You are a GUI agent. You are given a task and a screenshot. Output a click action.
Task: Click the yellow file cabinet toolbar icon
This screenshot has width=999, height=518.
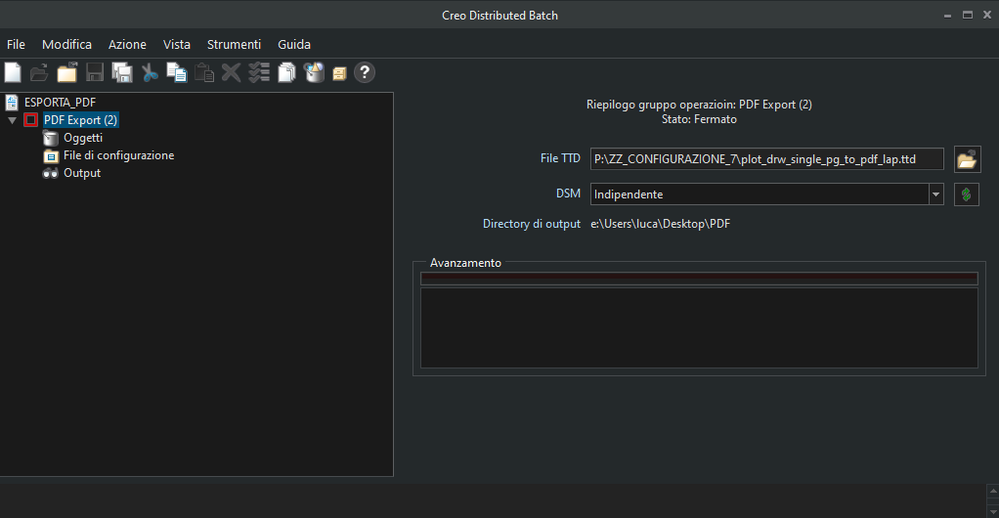pos(339,74)
